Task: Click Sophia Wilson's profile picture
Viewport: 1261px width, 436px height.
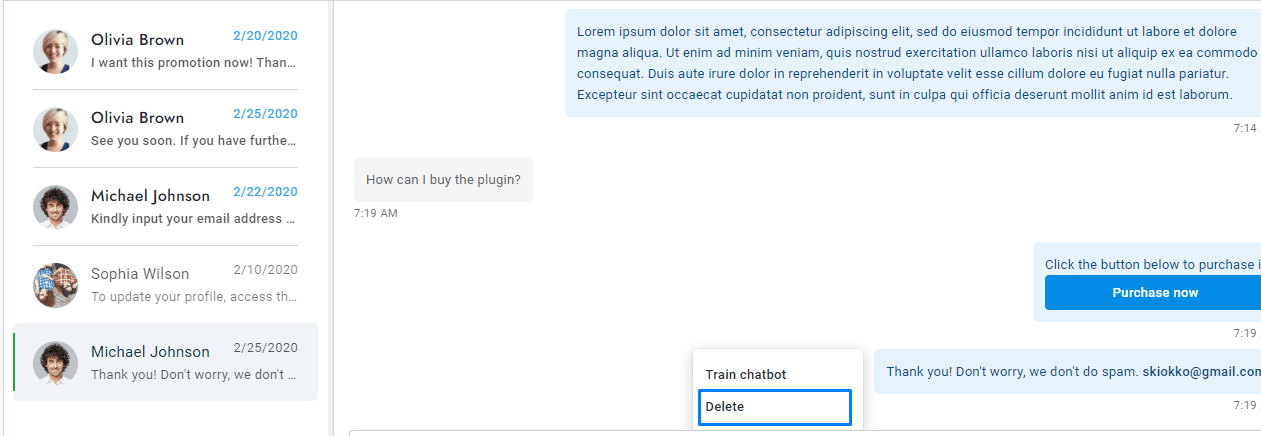Action: click(x=56, y=285)
